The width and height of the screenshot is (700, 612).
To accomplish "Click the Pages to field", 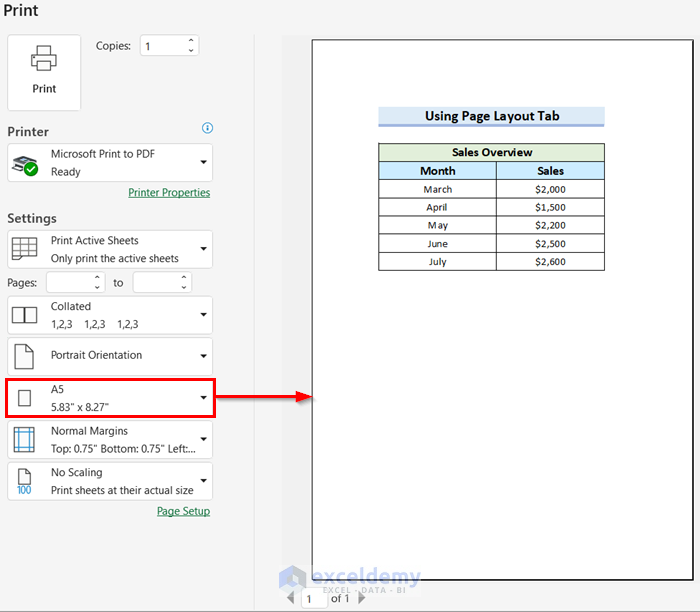I will (156, 283).
